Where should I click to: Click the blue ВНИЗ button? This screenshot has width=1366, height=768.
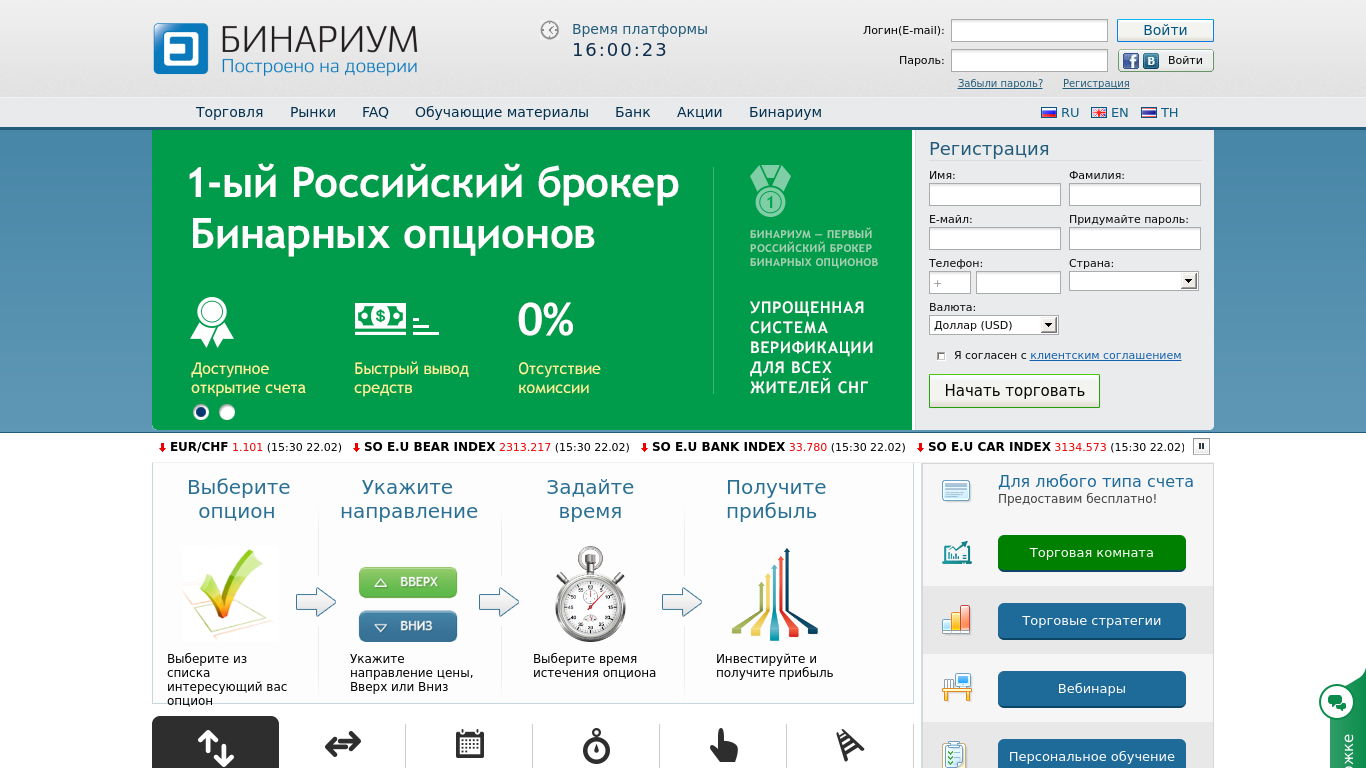coord(408,626)
